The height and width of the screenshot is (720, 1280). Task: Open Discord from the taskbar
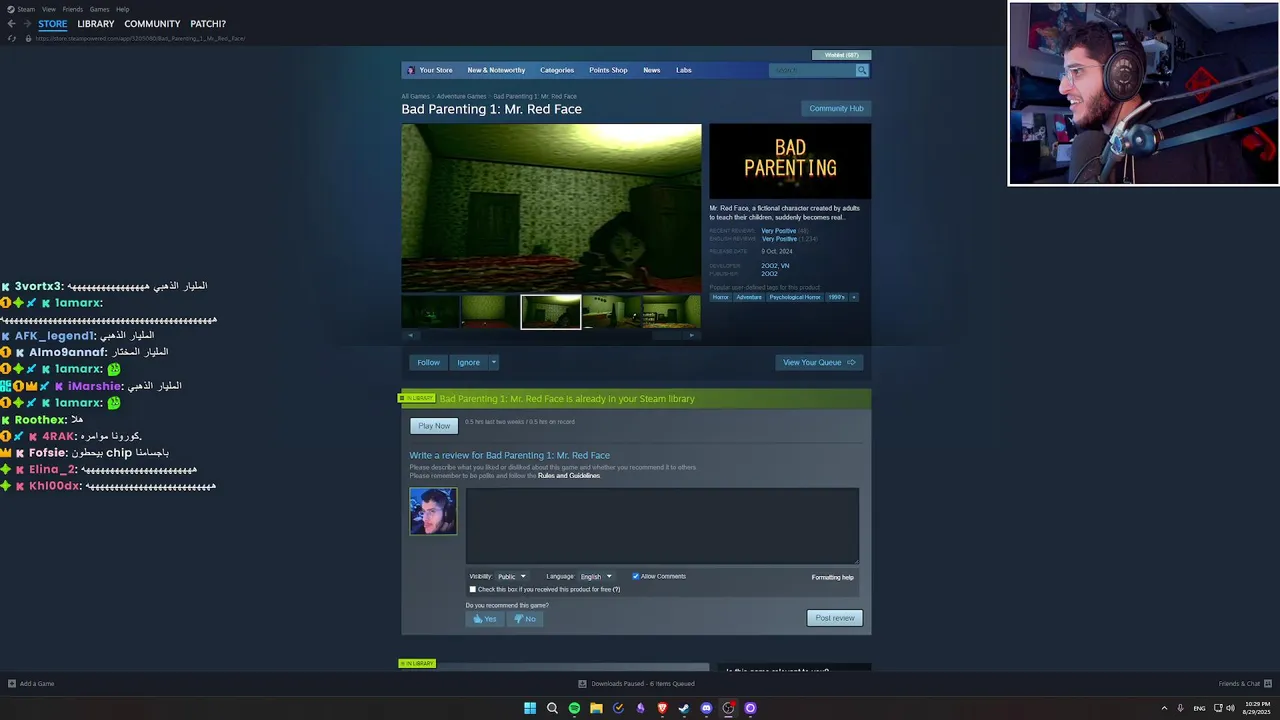tap(706, 708)
